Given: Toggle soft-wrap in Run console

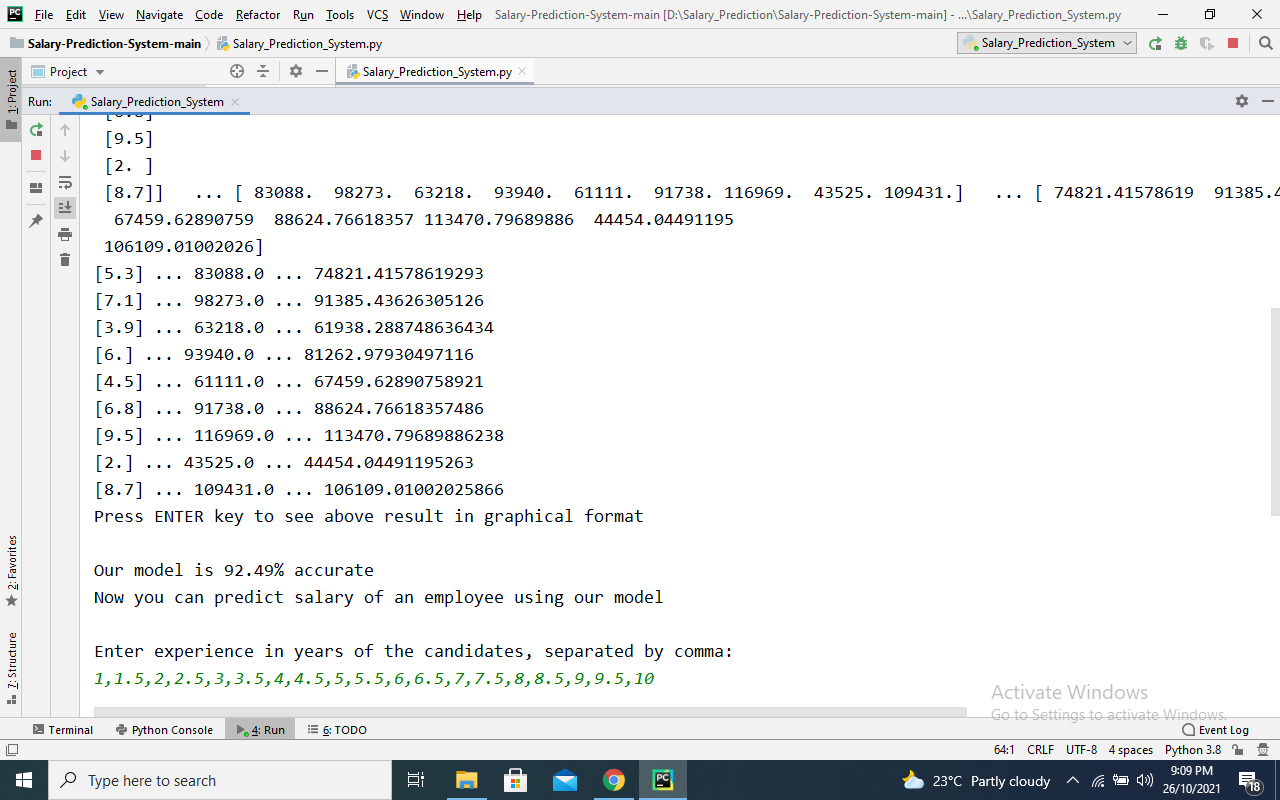Looking at the screenshot, I should [65, 182].
